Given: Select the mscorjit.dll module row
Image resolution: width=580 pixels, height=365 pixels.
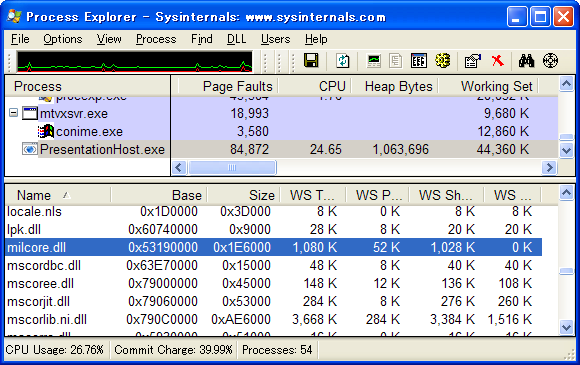Looking at the screenshot, I should click(273, 301).
